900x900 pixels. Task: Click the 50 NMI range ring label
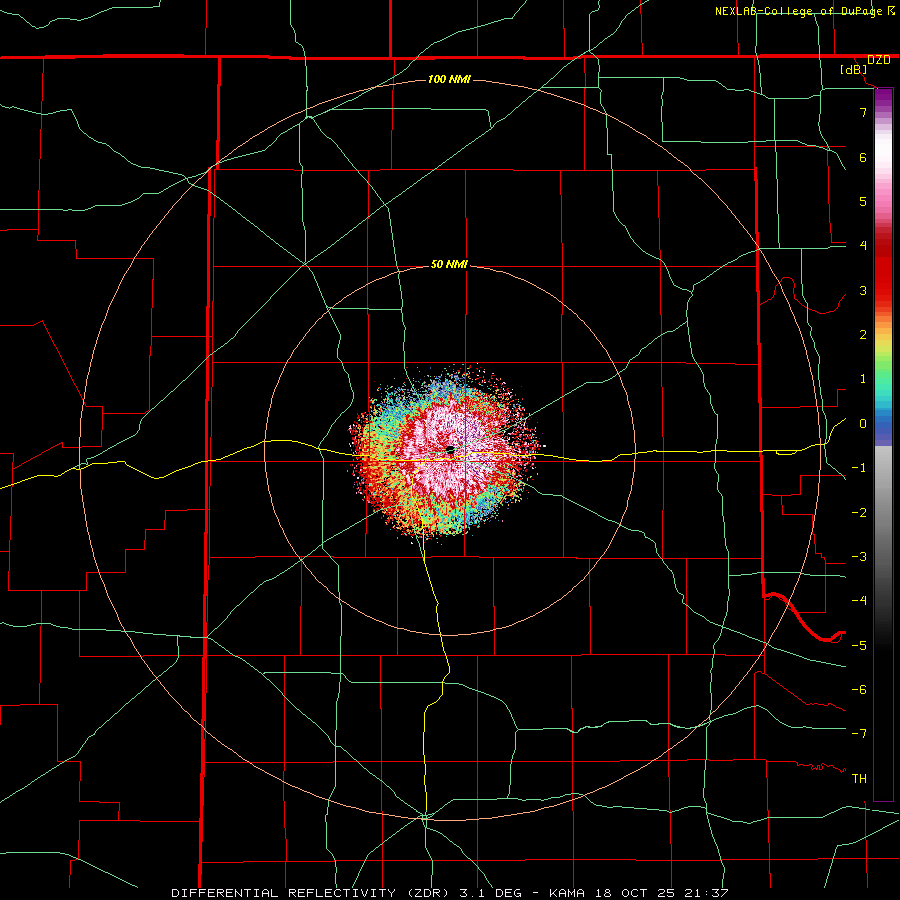(449, 264)
